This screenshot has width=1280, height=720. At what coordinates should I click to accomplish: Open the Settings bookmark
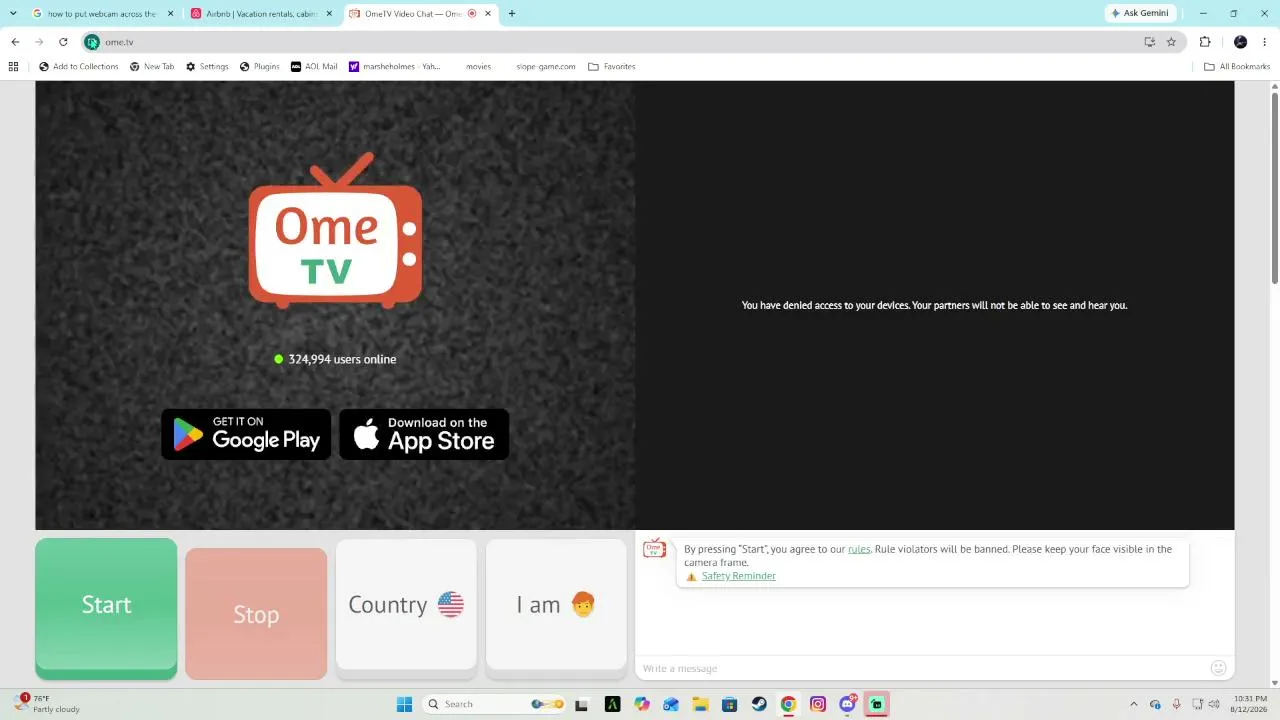pyautogui.click(x=207, y=67)
